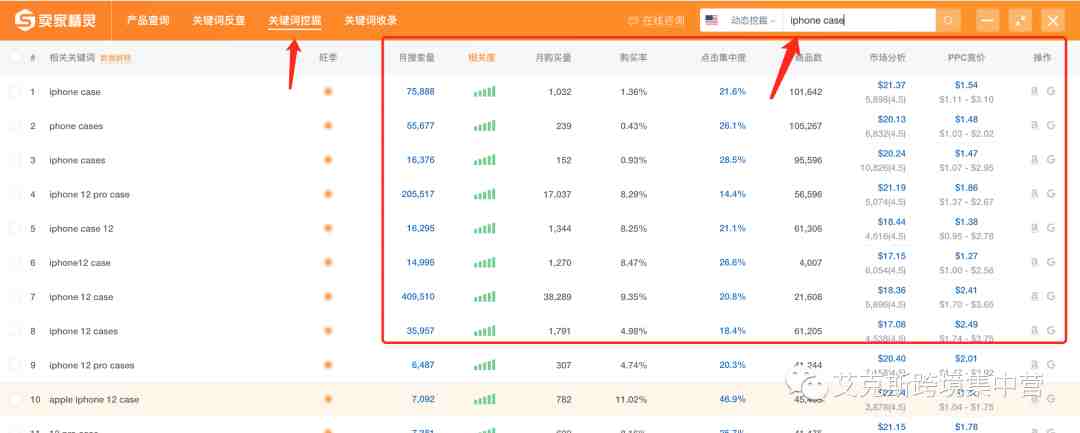Check the box for iphone case 12

pos(15,229)
